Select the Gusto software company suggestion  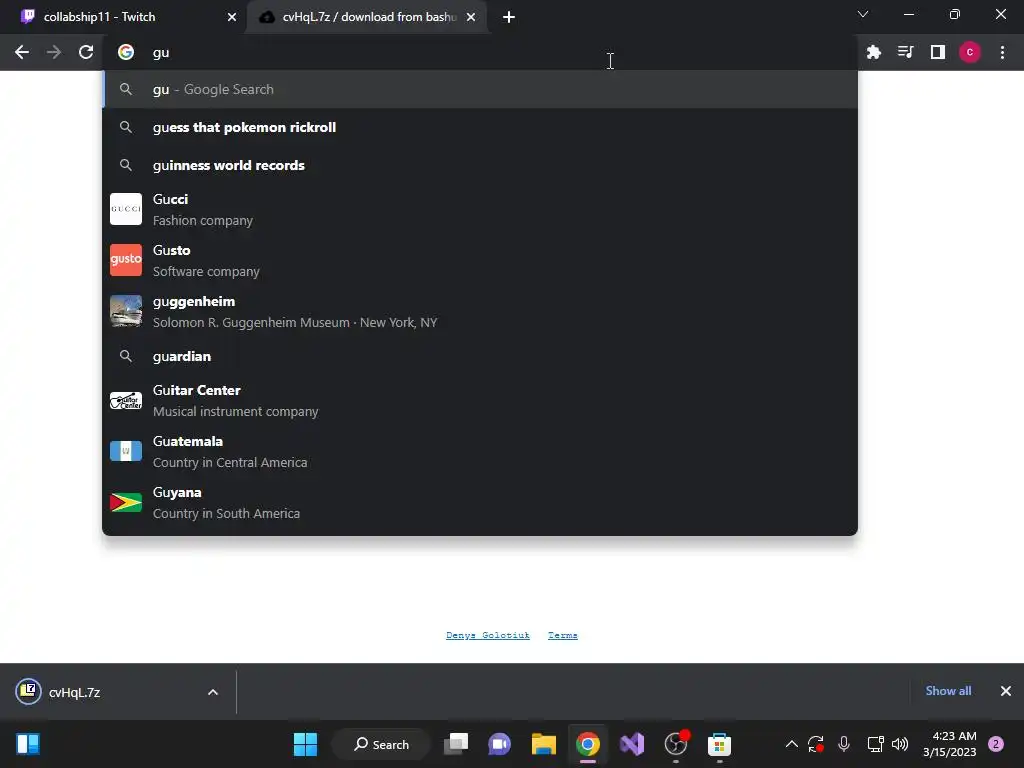pyautogui.click(x=480, y=261)
